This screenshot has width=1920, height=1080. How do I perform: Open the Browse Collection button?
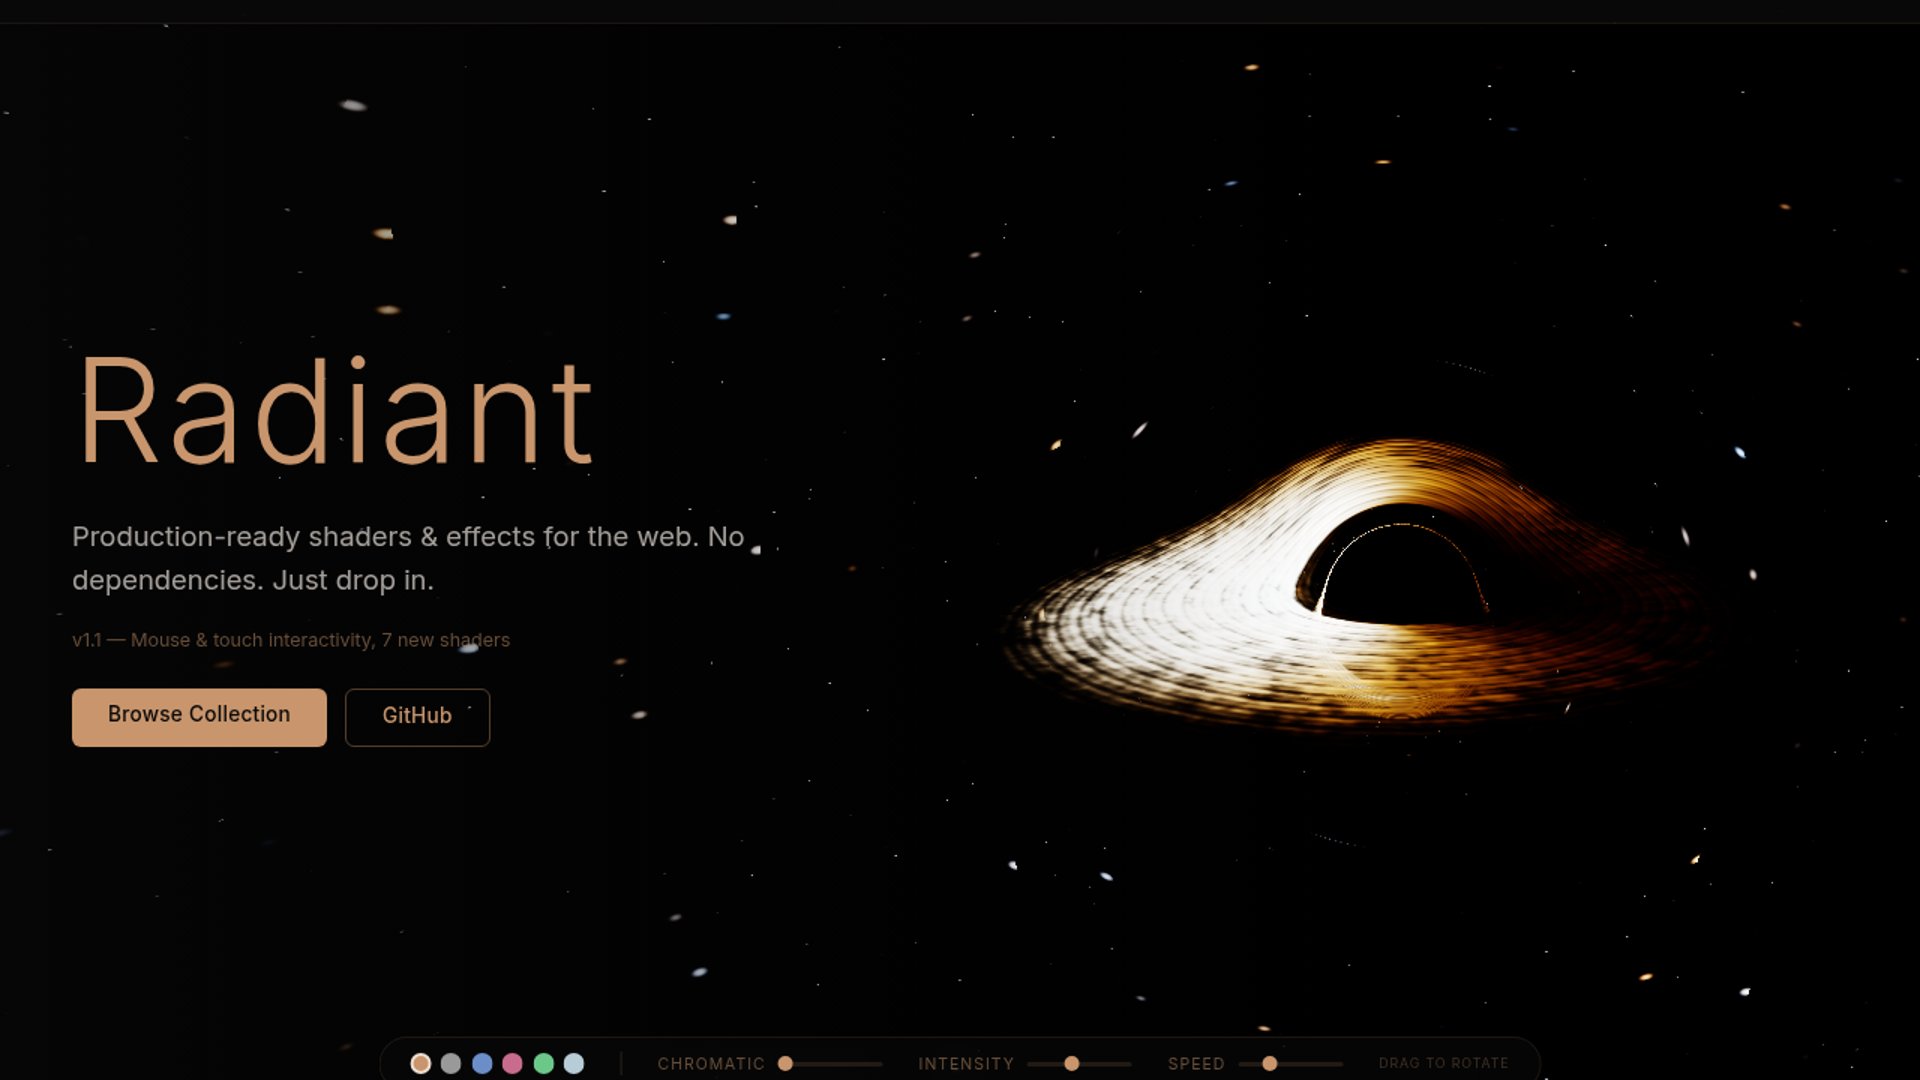click(199, 716)
